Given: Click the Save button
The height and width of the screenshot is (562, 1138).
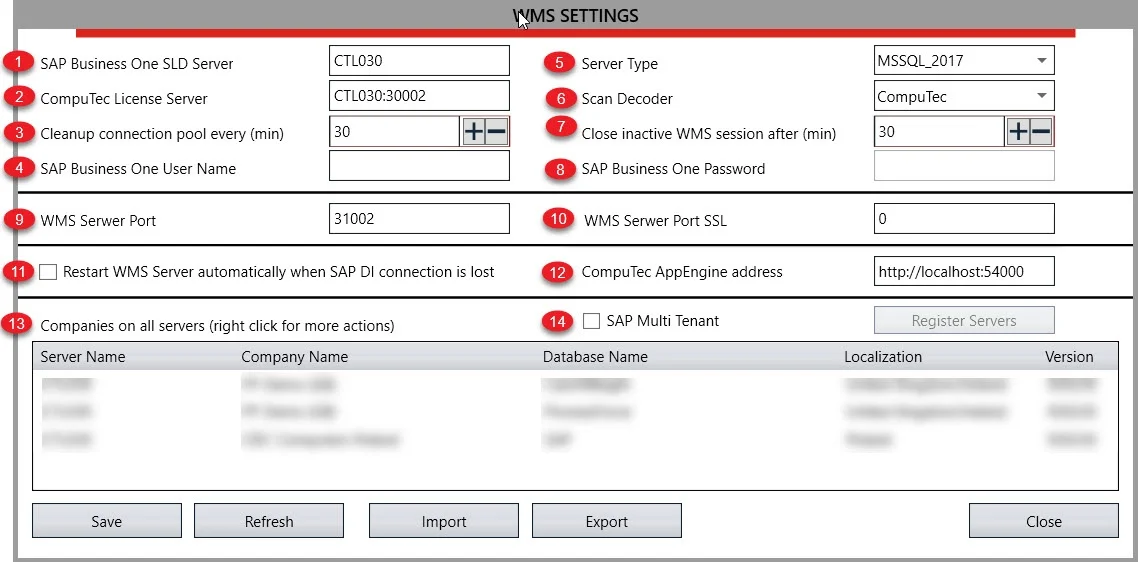Looking at the screenshot, I should [107, 521].
